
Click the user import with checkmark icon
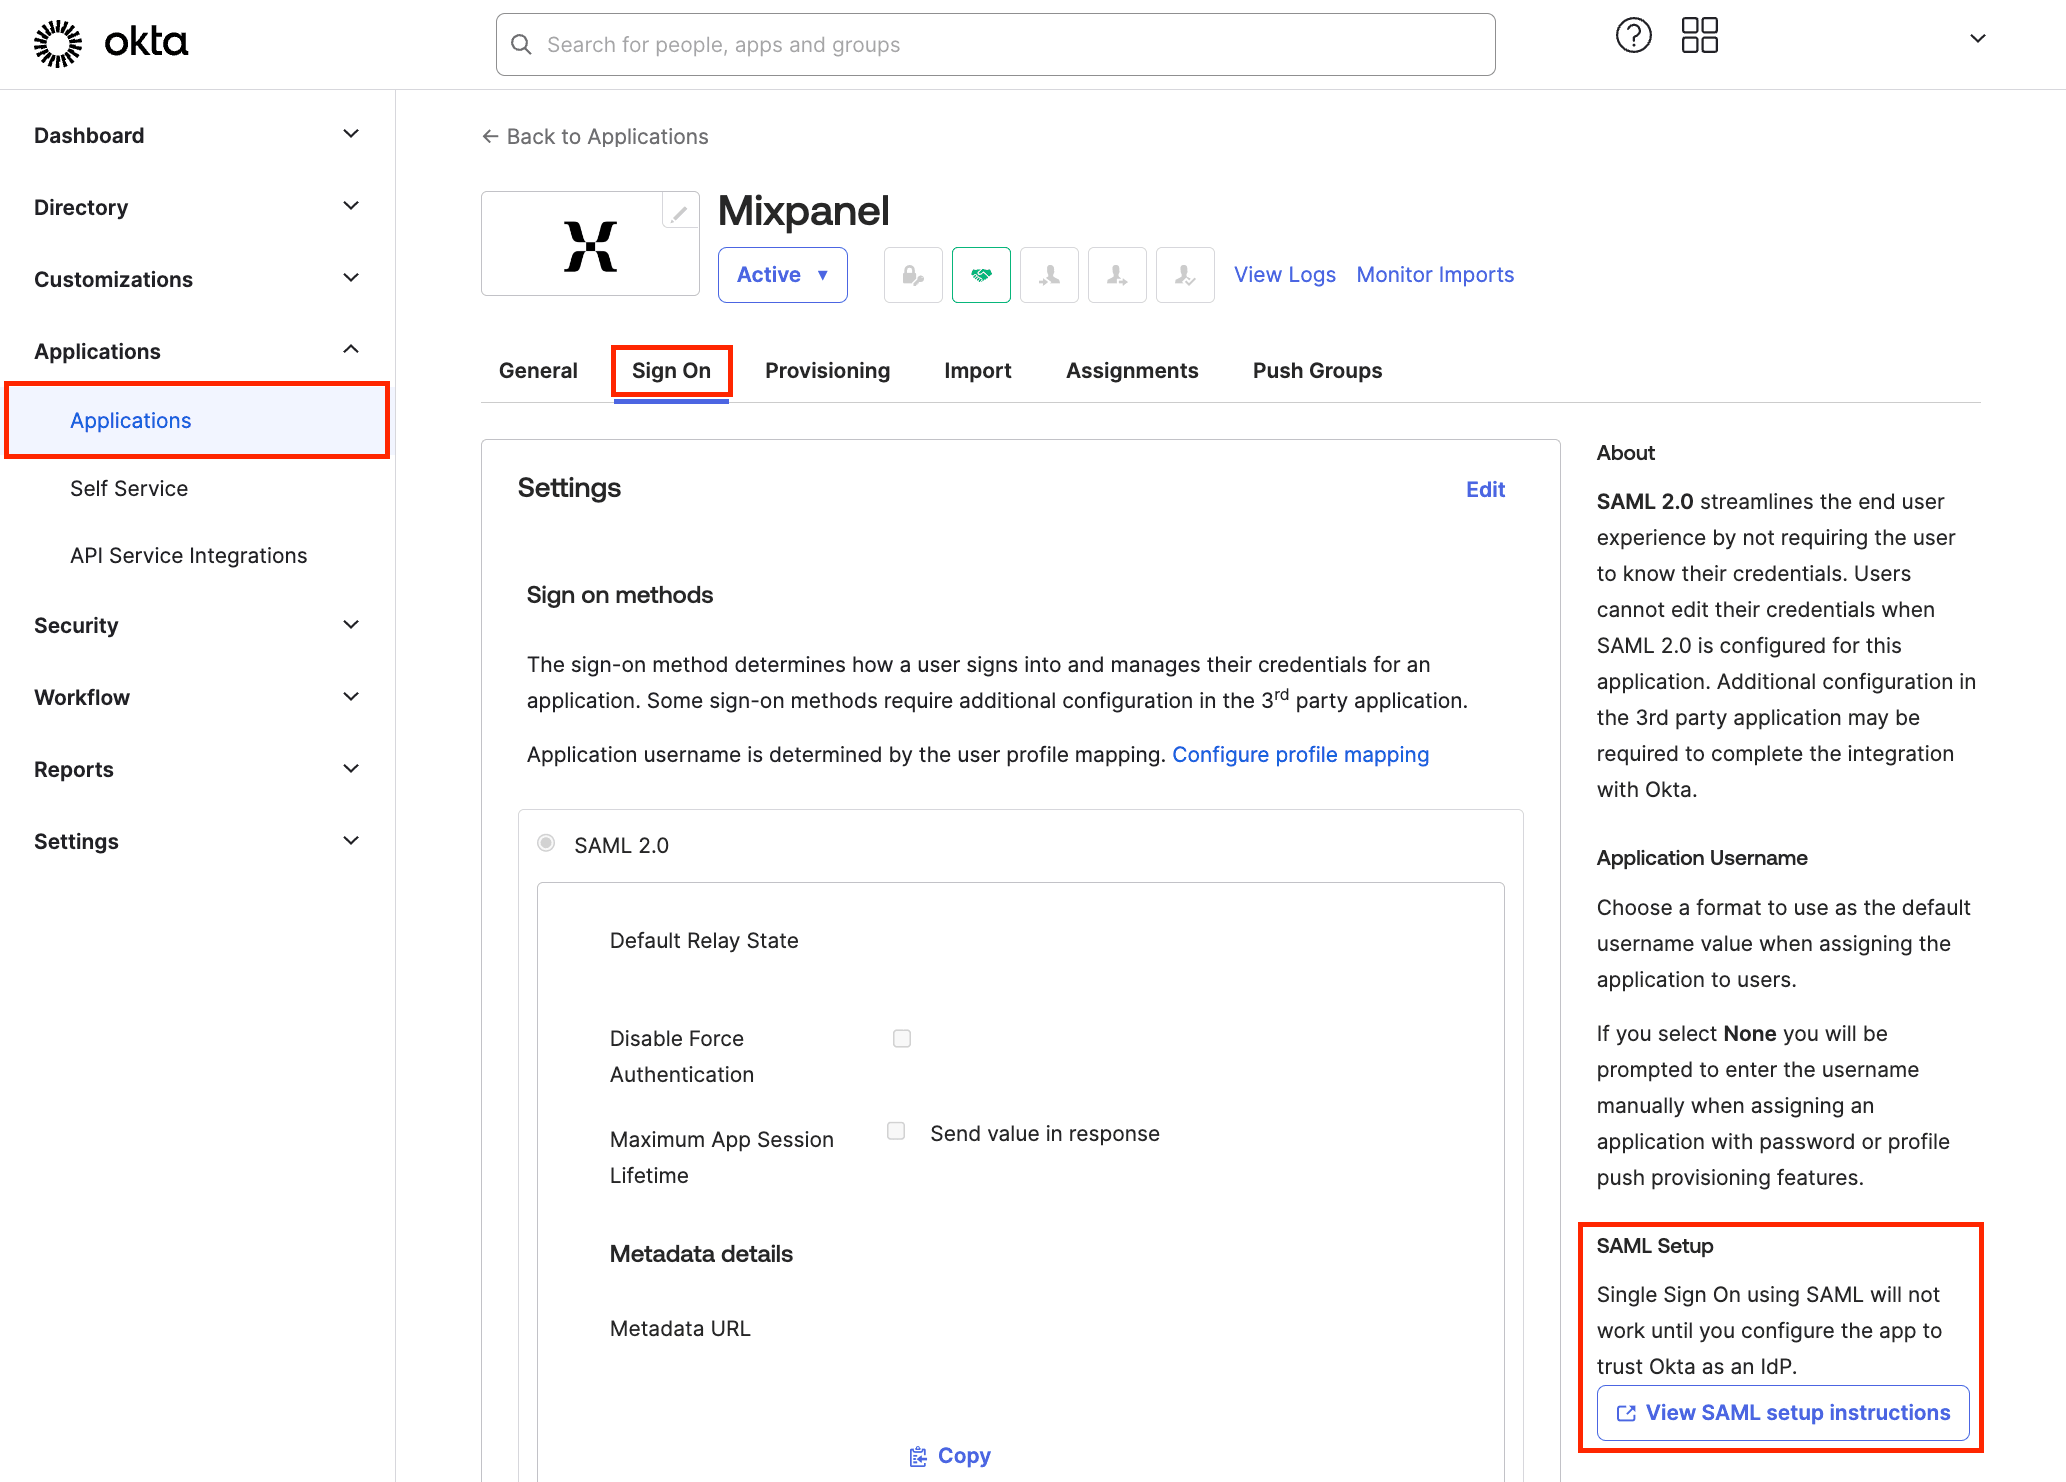pyautogui.click(x=1185, y=274)
